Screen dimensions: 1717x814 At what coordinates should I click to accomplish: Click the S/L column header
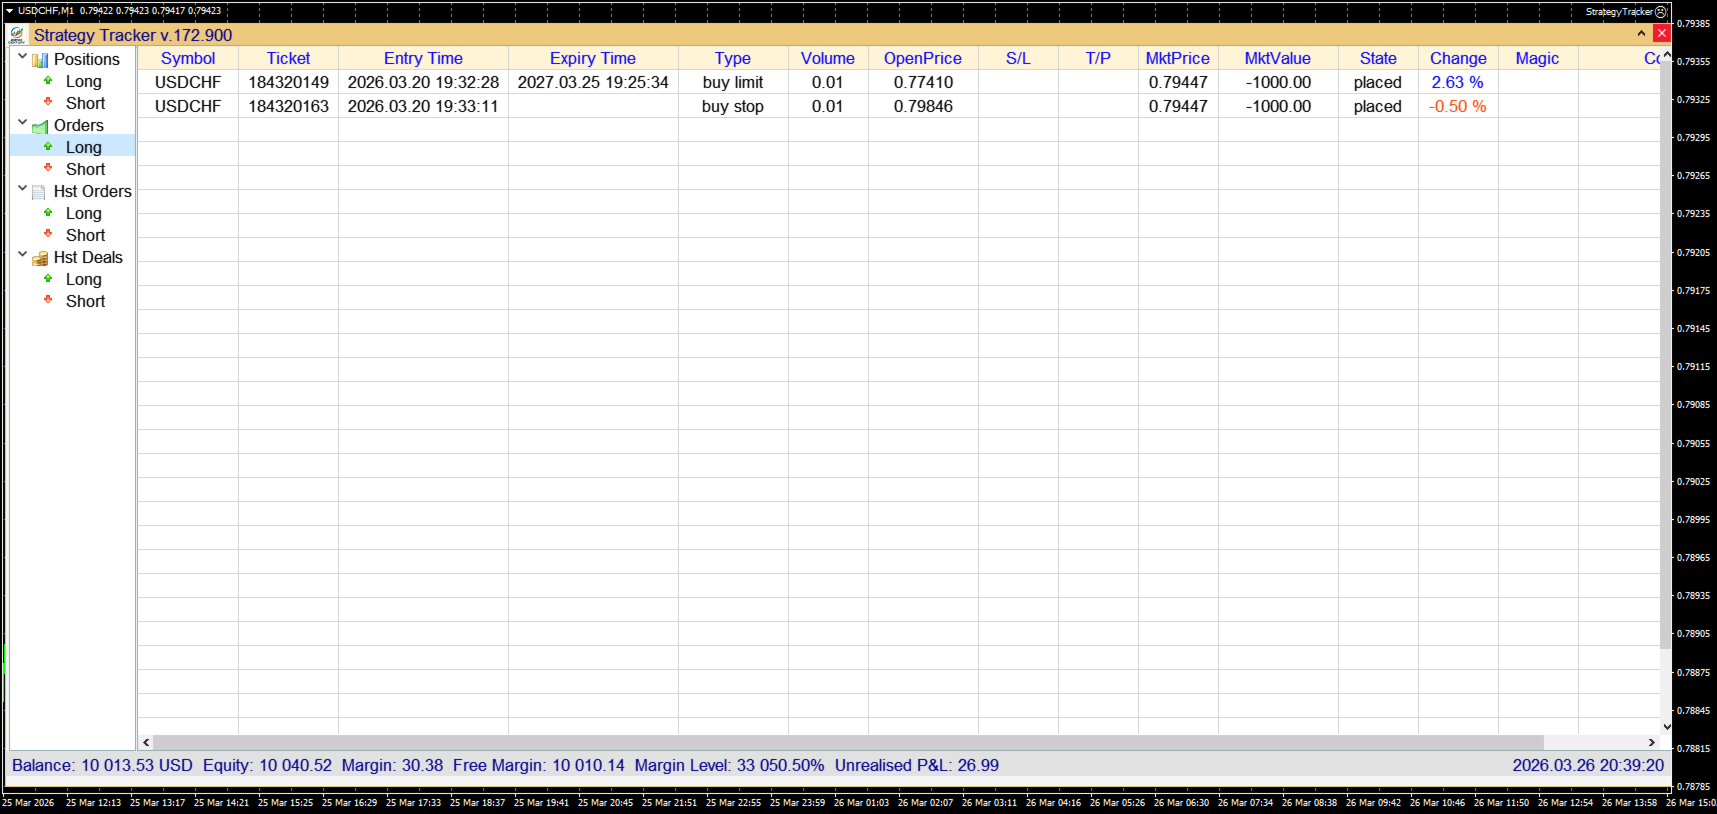[1018, 59]
